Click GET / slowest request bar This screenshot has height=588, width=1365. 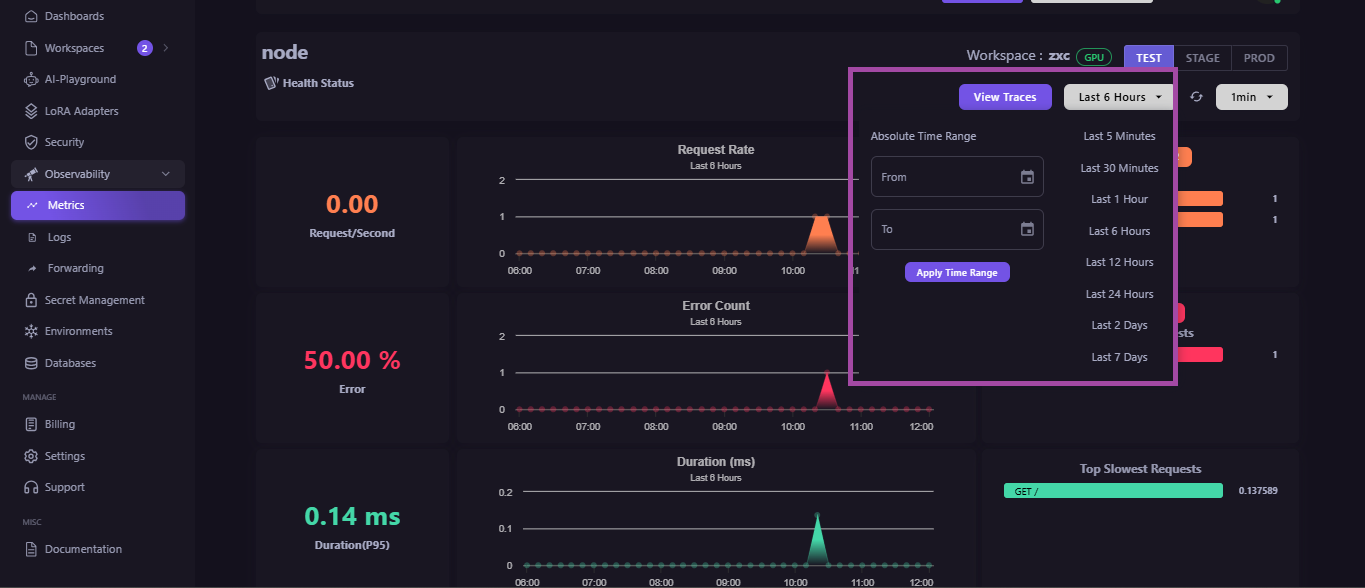pyautogui.click(x=1113, y=491)
